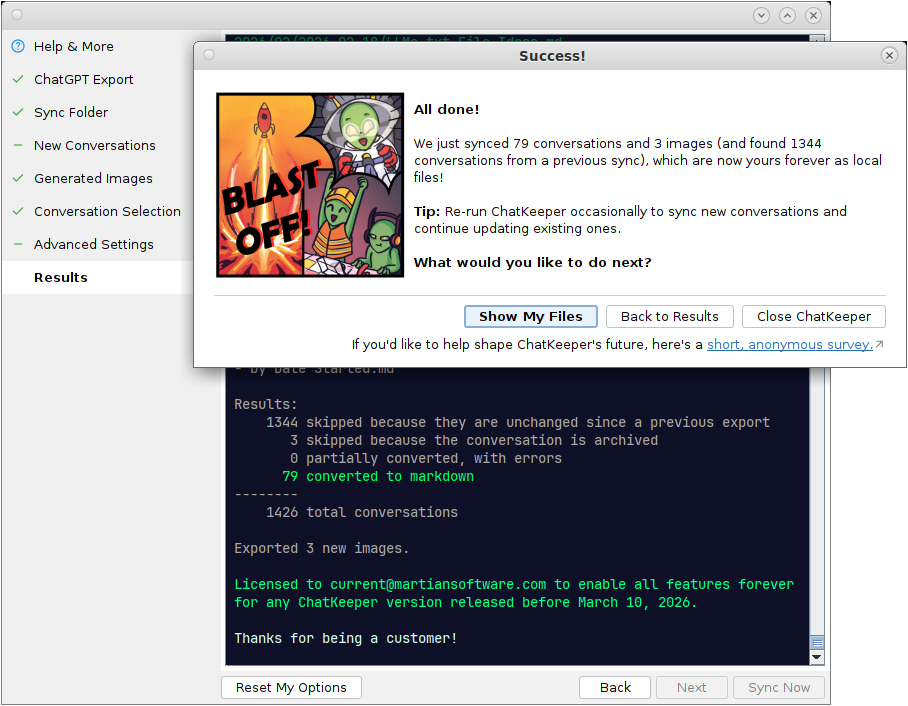
Task: Click the checkmark icon beside Sync Folder
Action: [x=17, y=112]
